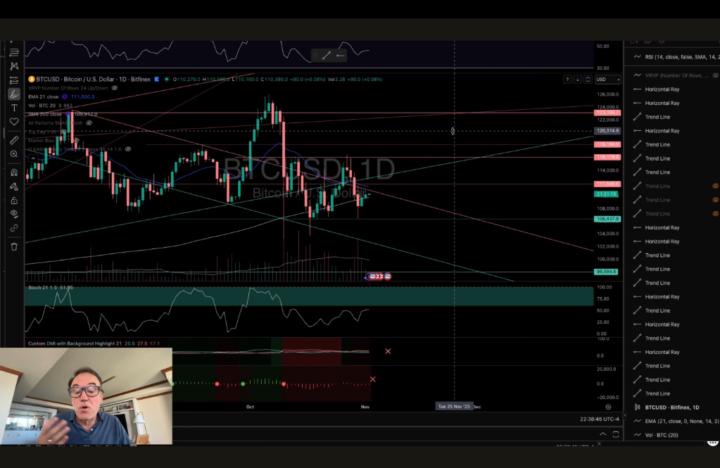Select the Text annotation tool
720x468 pixels.
(14, 108)
